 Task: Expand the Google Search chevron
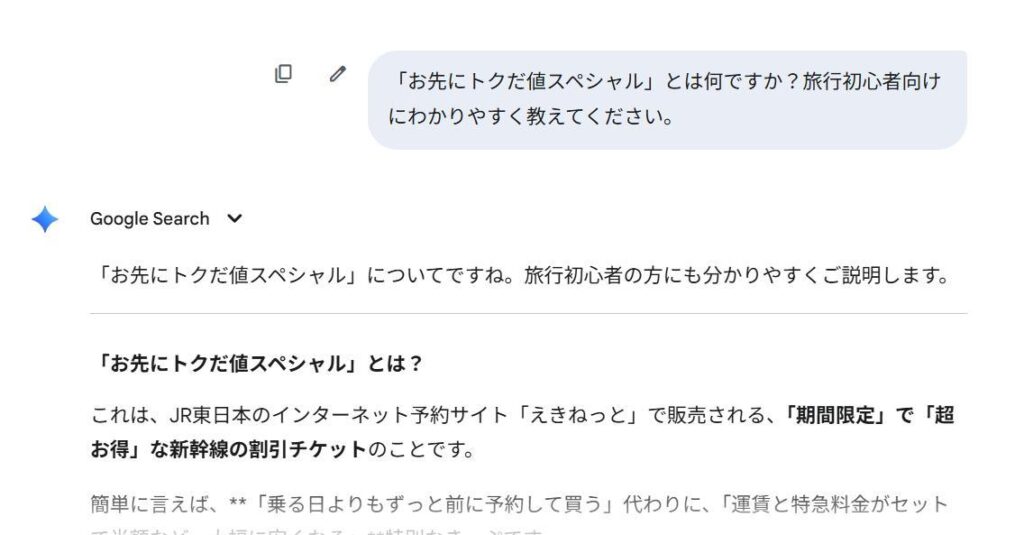[x=235, y=219]
